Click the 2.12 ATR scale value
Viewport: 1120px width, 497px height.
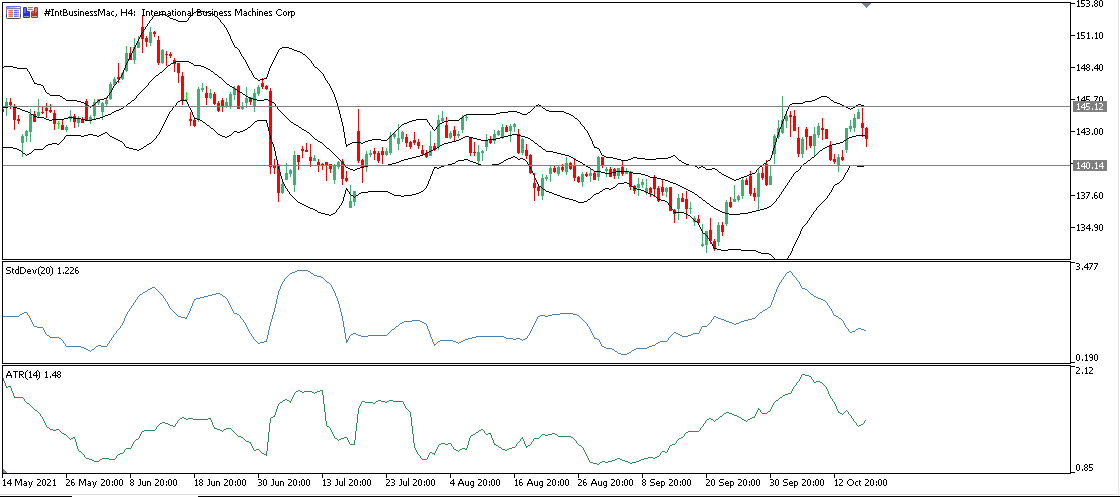(x=1086, y=371)
